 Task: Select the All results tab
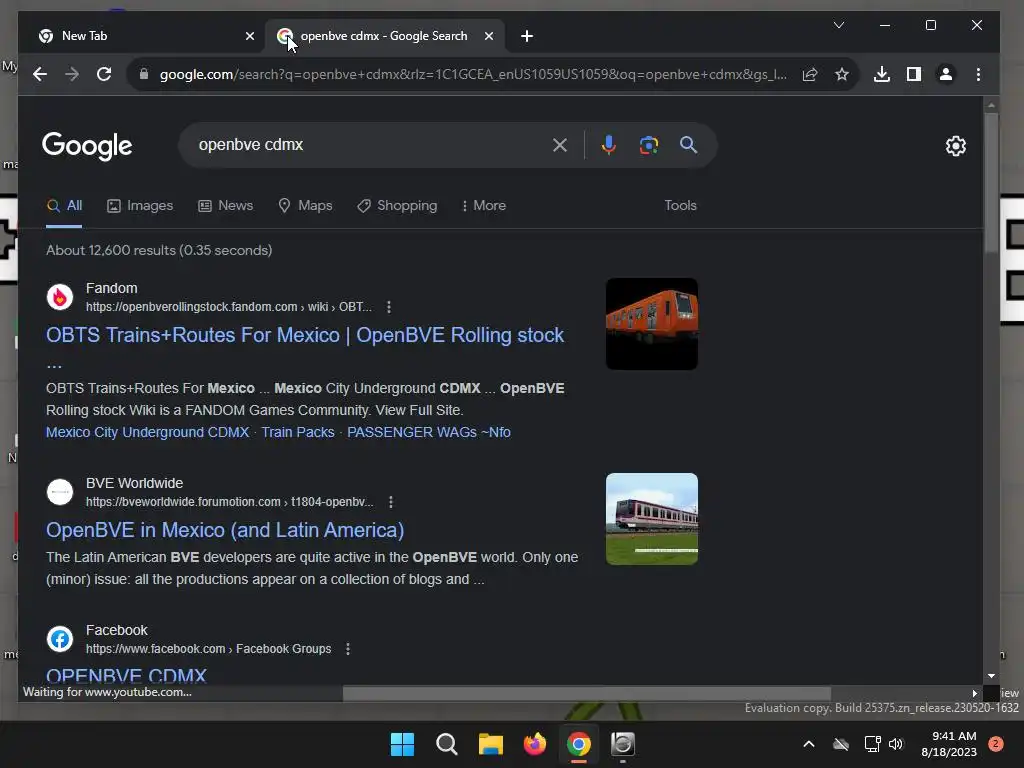(x=64, y=206)
